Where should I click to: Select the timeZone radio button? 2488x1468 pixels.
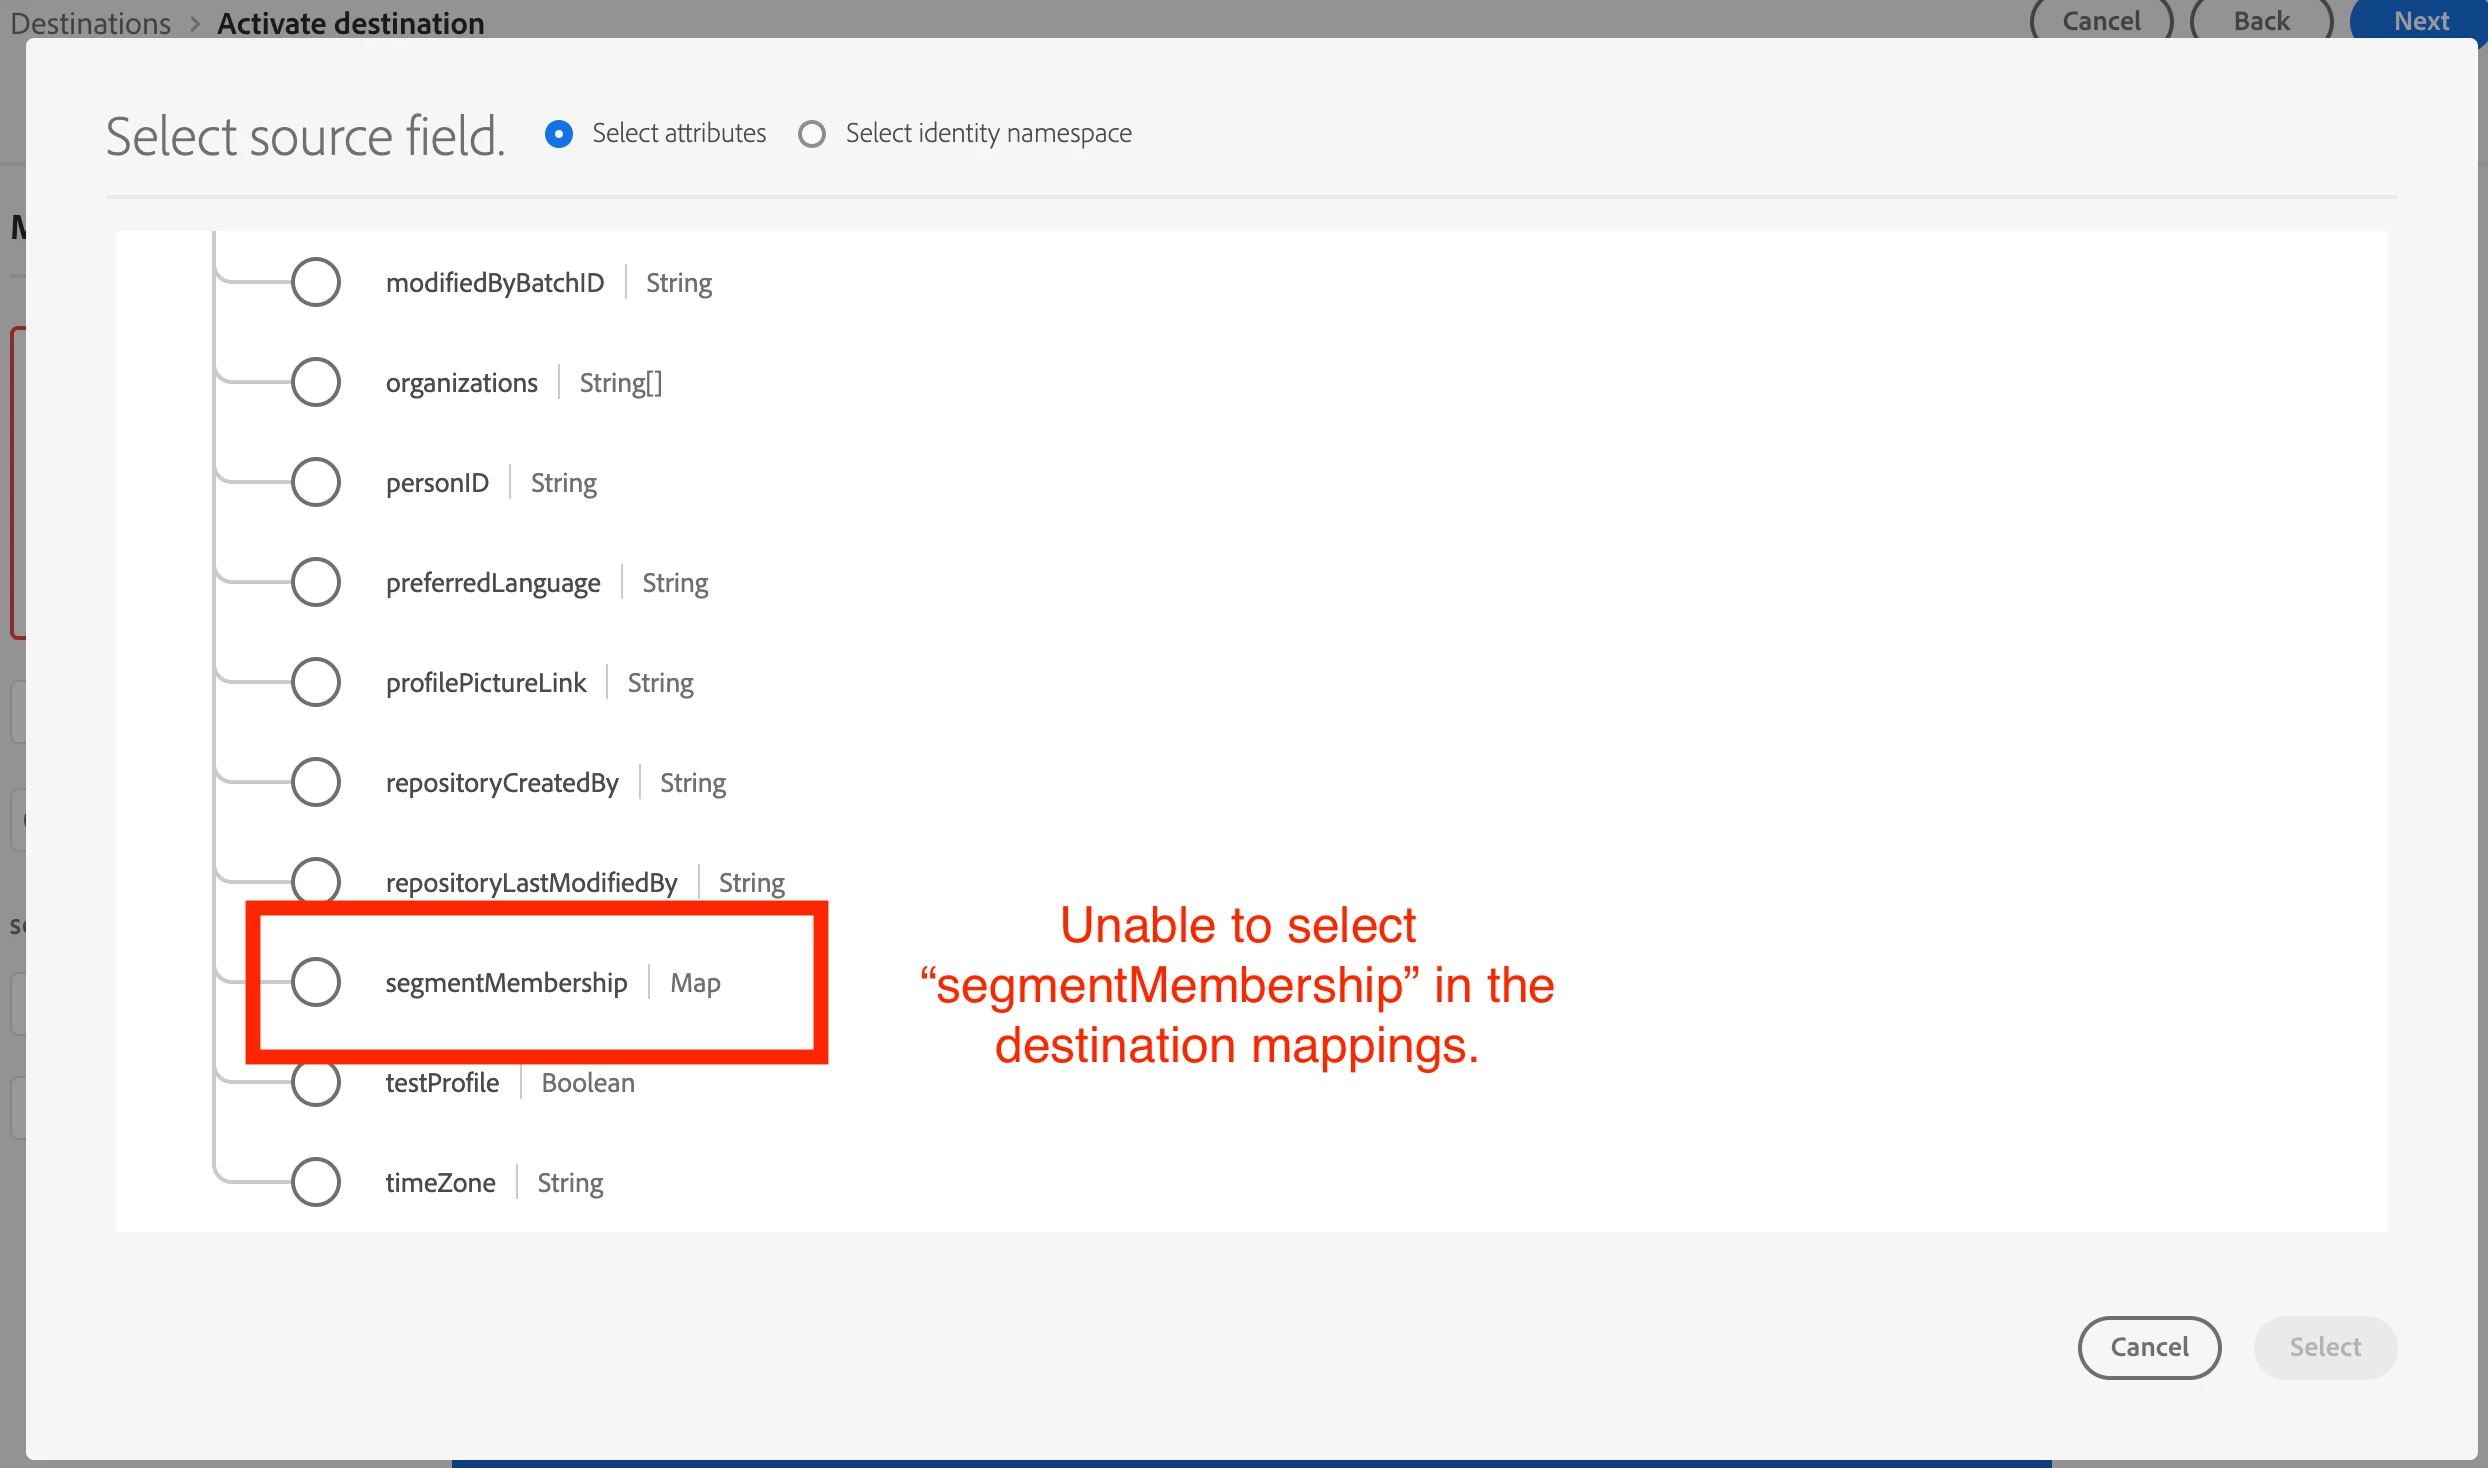point(315,1182)
